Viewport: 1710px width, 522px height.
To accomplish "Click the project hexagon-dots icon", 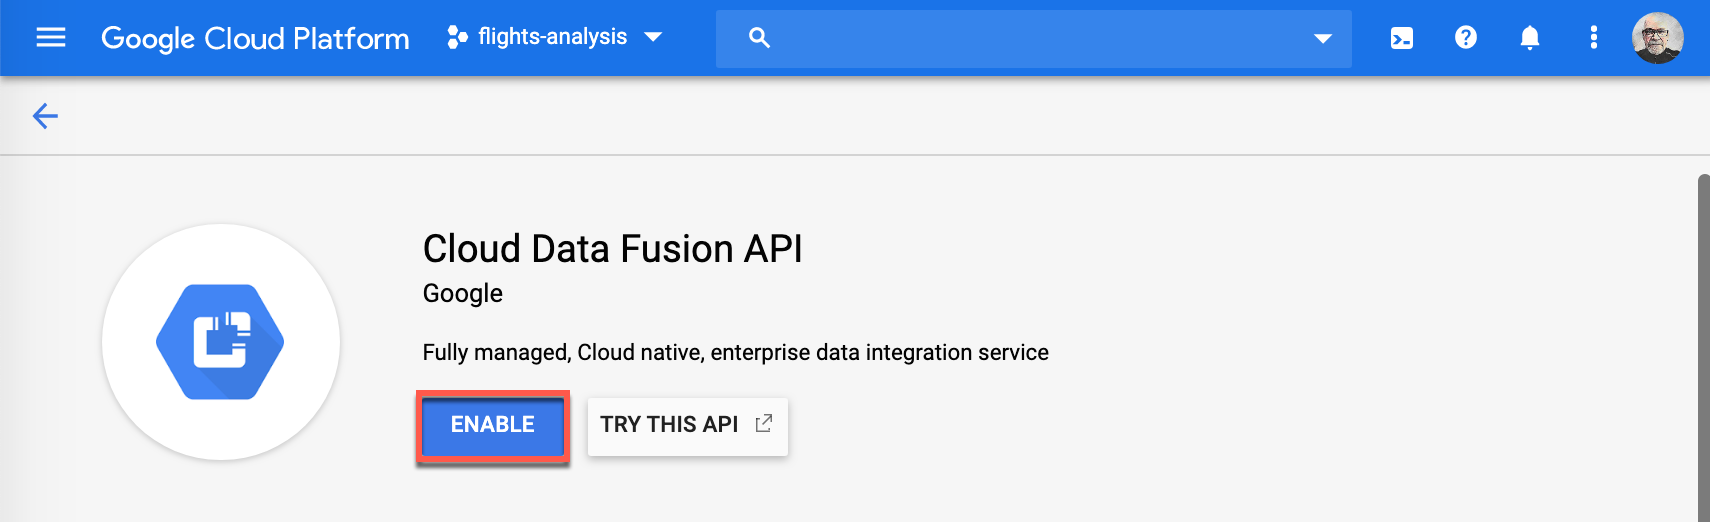I will click(x=457, y=38).
